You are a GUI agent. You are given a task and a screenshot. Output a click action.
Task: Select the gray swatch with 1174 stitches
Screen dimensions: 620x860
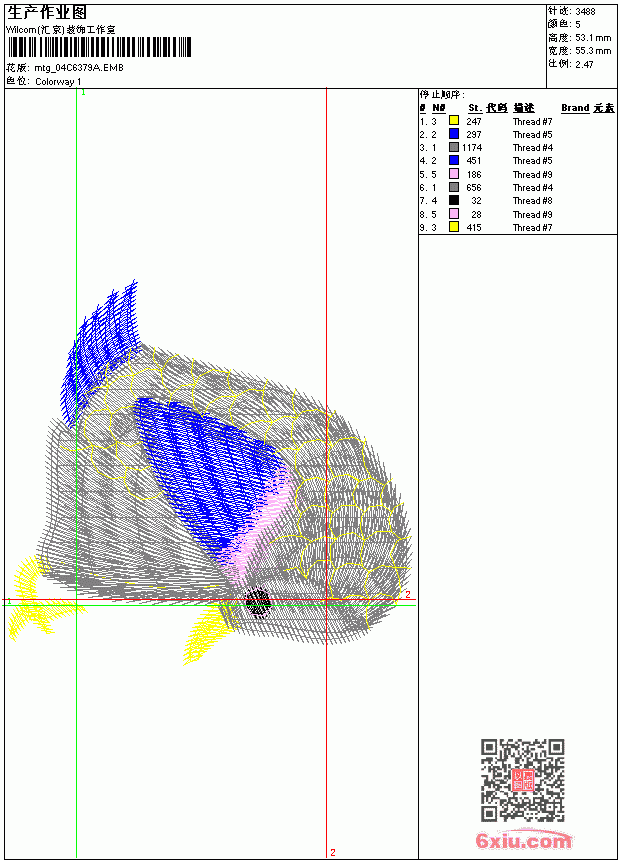click(454, 147)
